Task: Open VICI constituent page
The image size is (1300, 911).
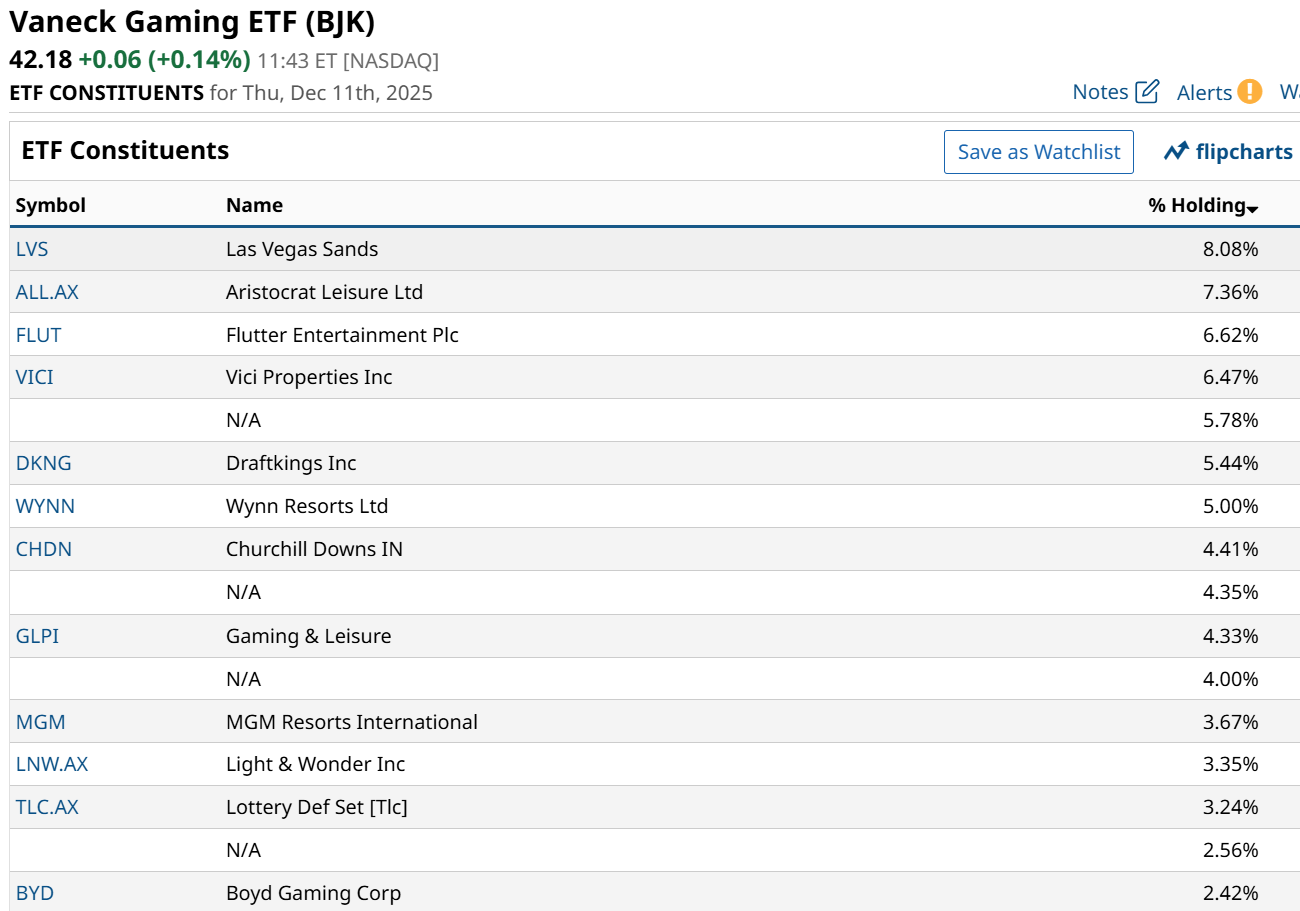Action: 35,377
